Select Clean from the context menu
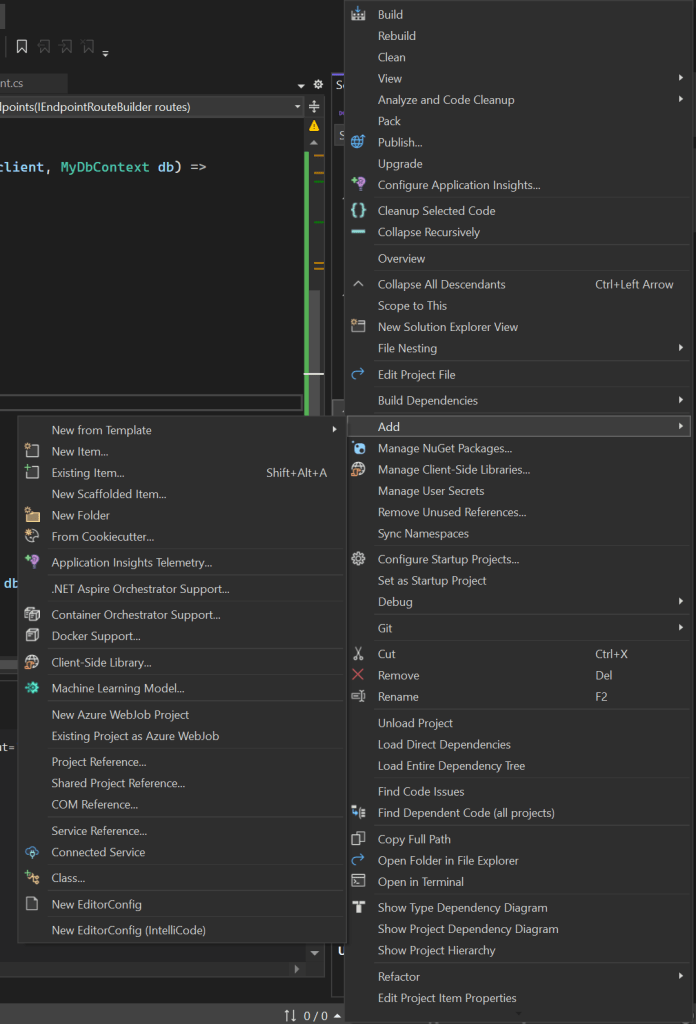Screen dimensions: 696x1024 tap(391, 57)
